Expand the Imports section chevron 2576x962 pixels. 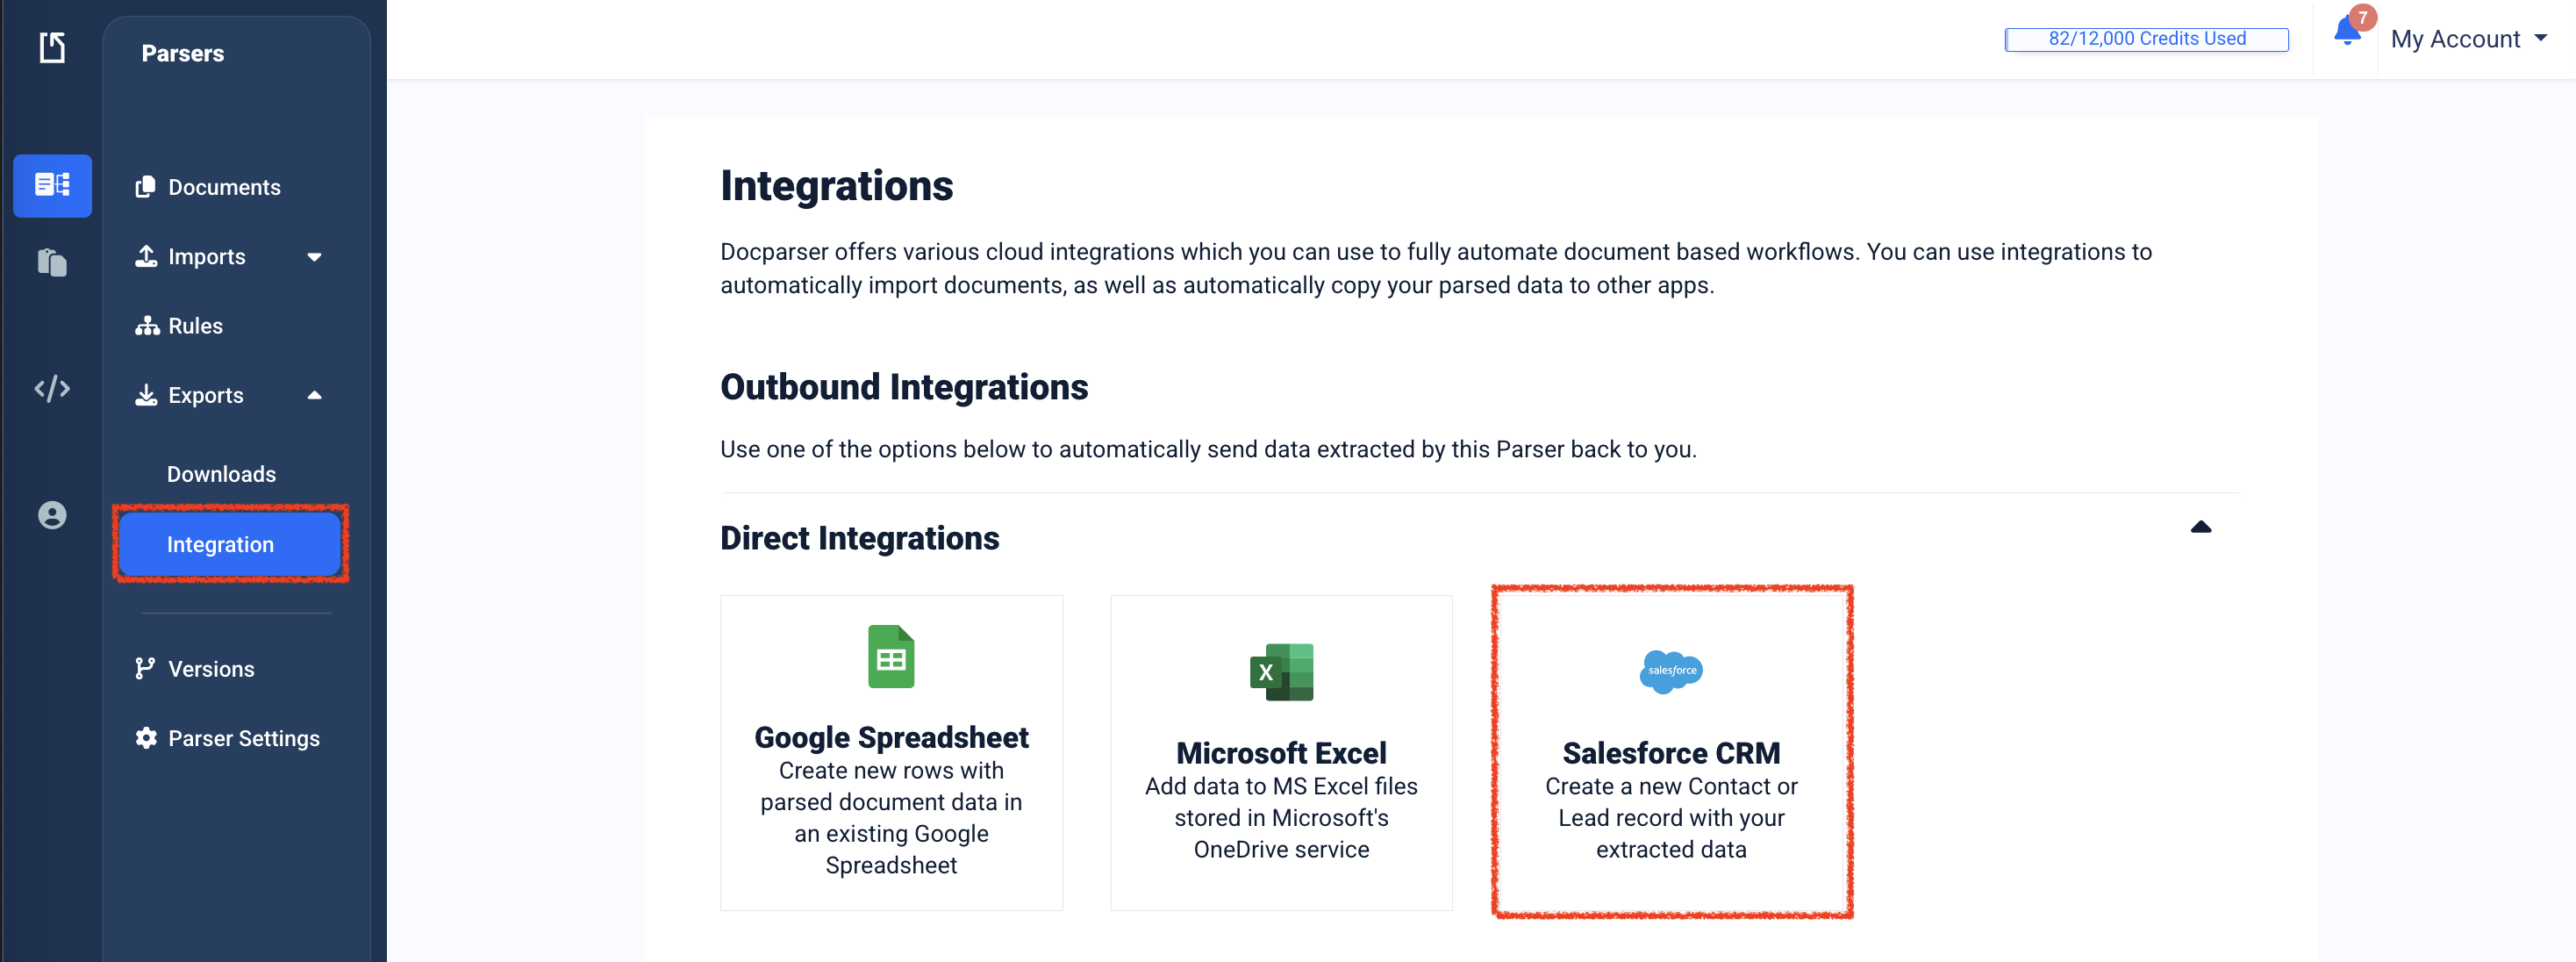pos(315,257)
